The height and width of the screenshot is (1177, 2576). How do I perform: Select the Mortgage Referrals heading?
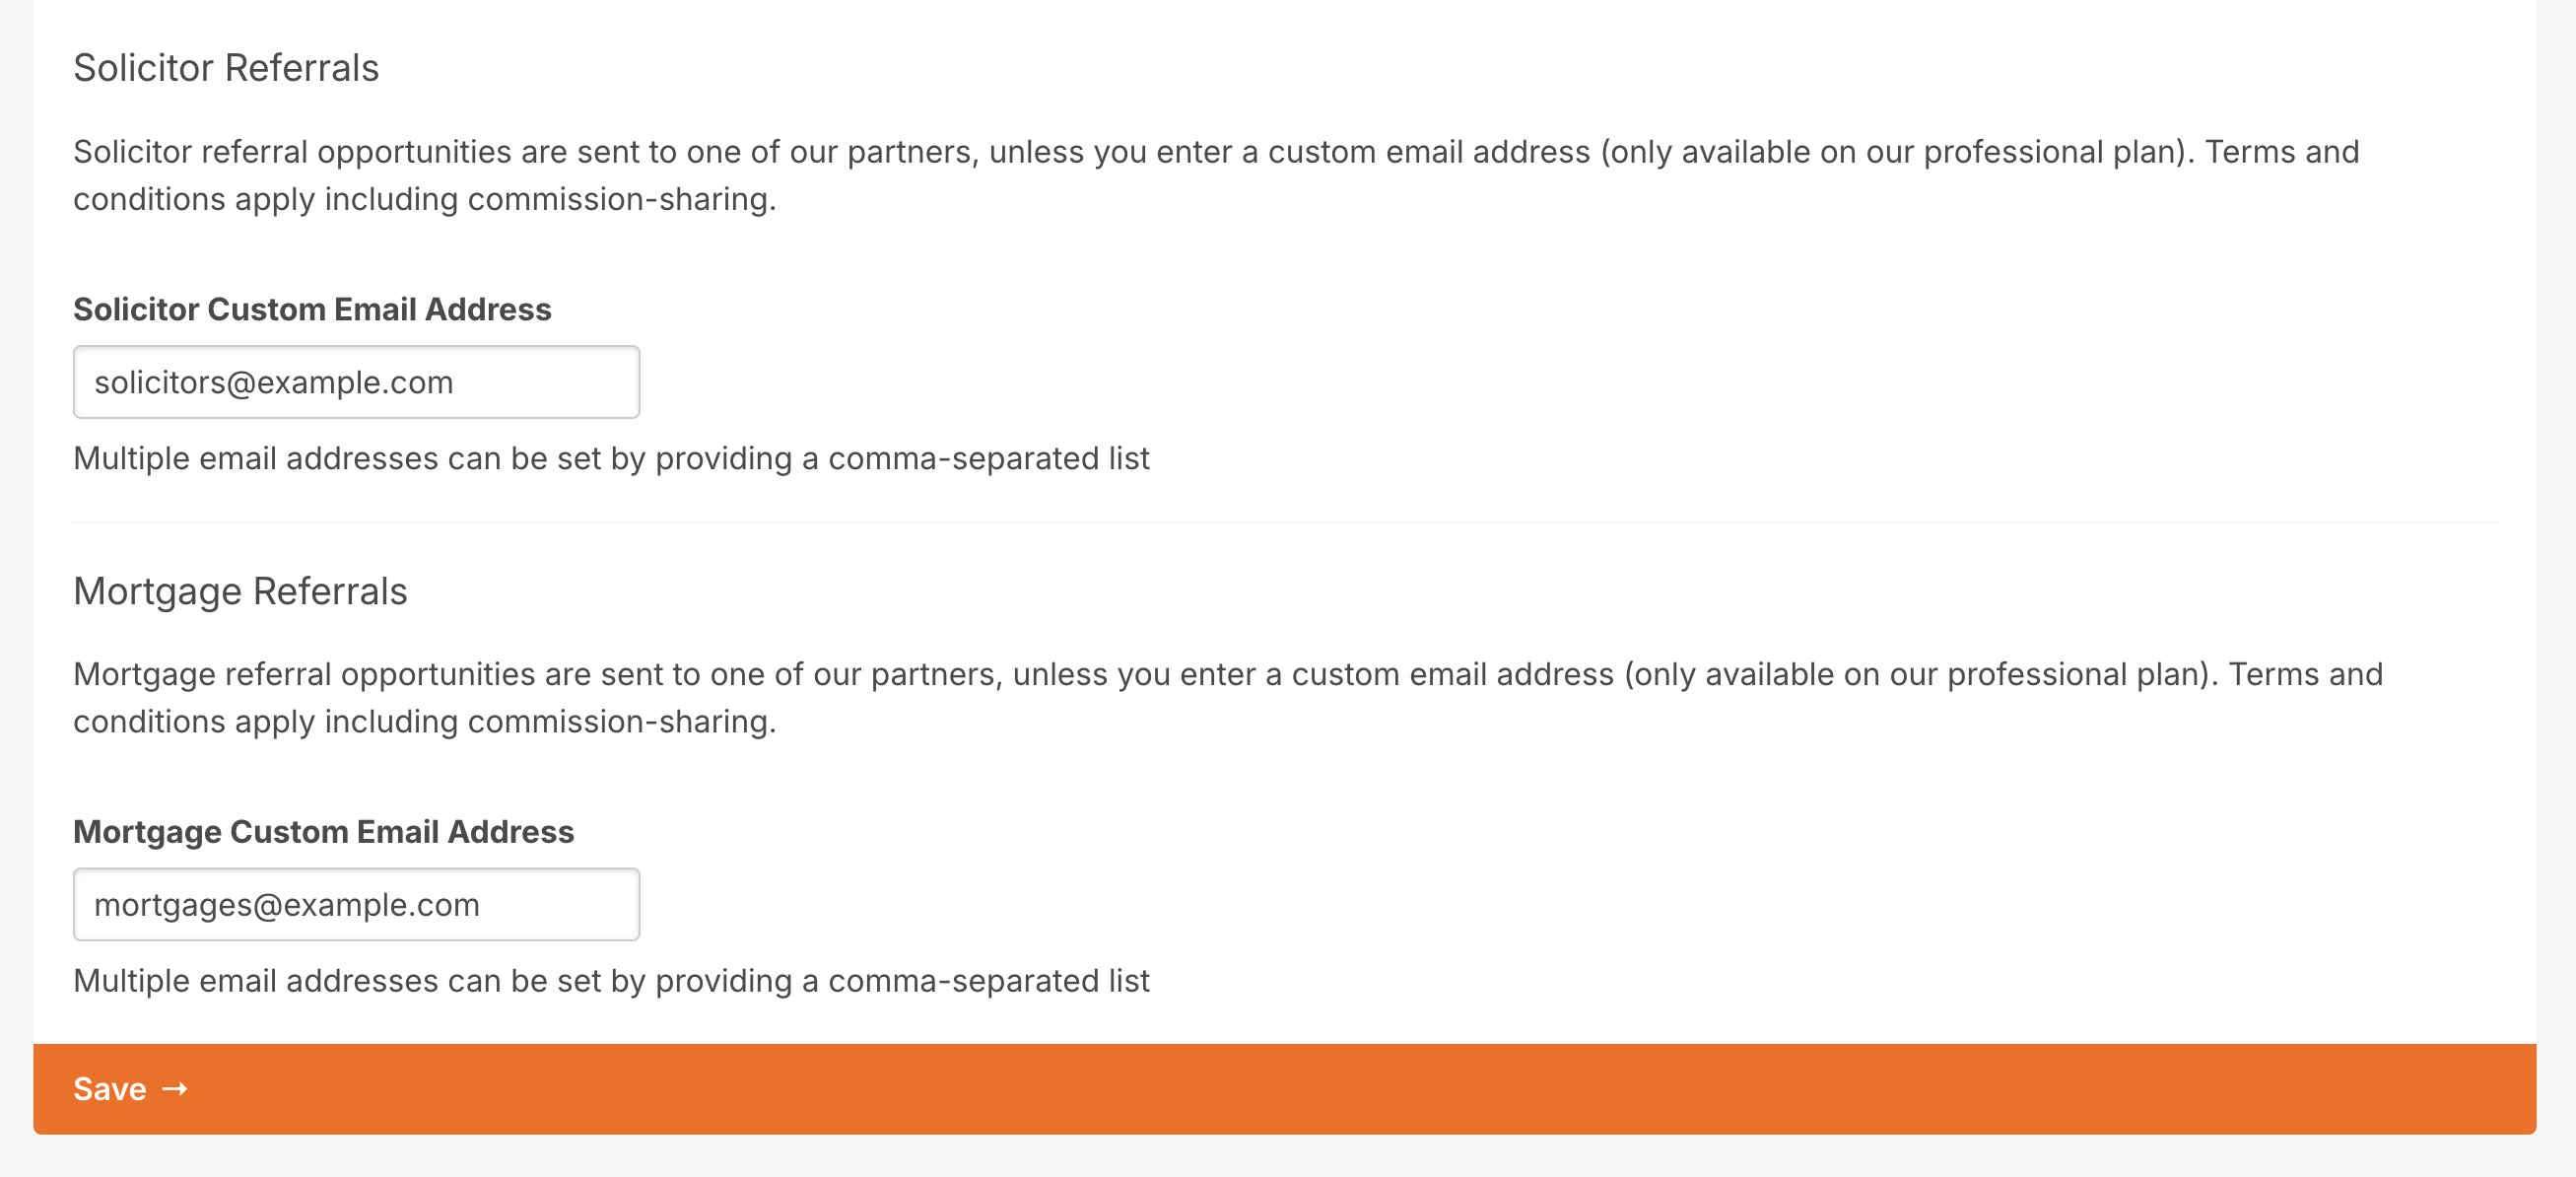[240, 591]
